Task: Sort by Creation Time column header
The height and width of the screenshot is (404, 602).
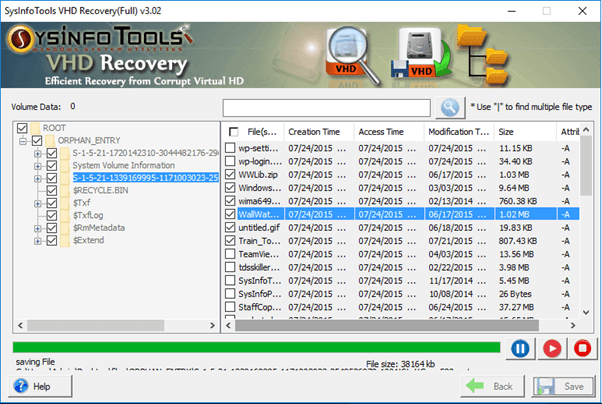Action: tap(319, 132)
